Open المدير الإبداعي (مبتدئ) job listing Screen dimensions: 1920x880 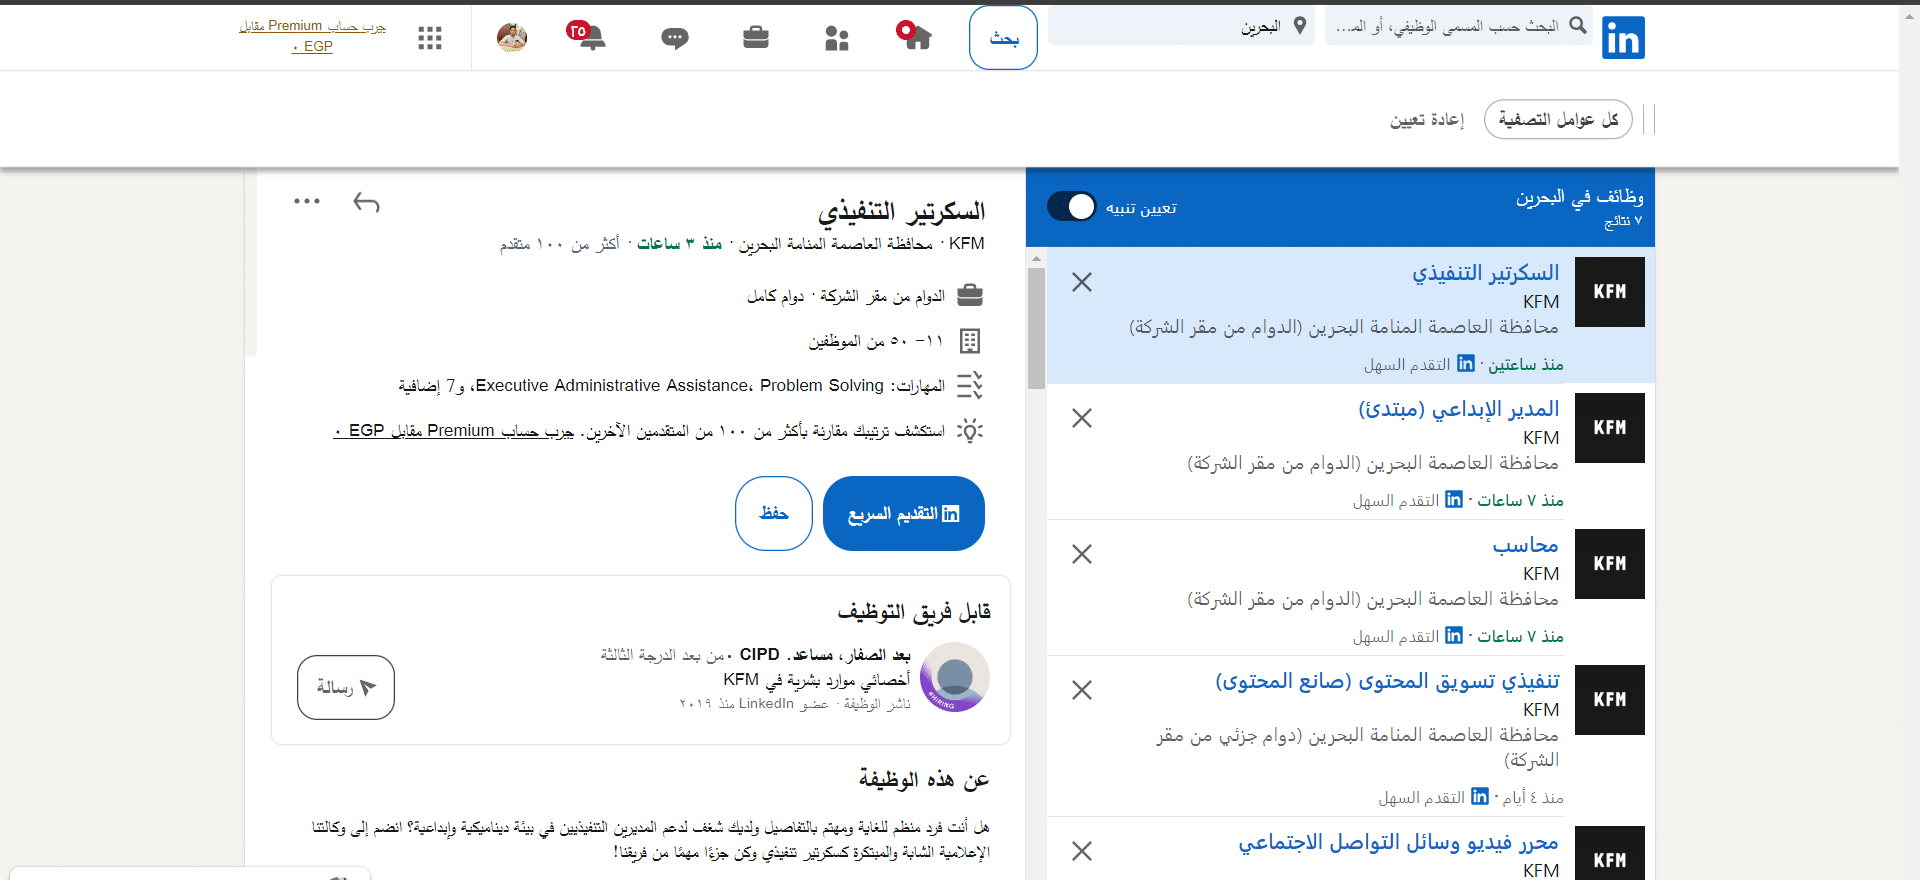tap(1458, 409)
